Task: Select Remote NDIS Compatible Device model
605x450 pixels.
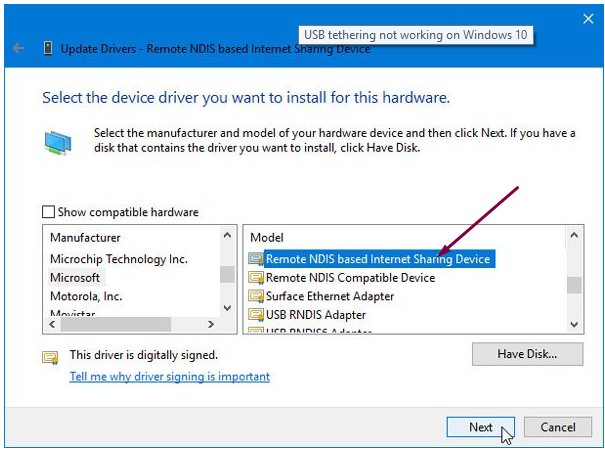Action: pyautogui.click(x=350, y=277)
